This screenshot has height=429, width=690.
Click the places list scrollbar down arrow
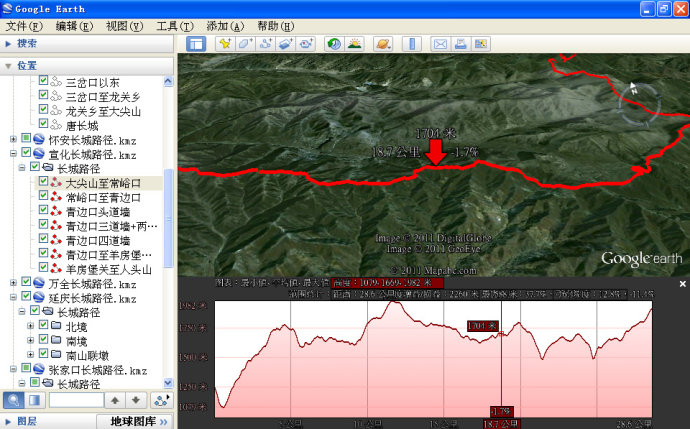coord(168,383)
